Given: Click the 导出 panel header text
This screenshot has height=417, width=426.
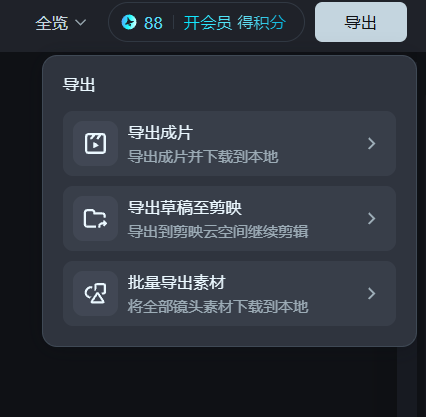Looking at the screenshot, I should 79,85.
